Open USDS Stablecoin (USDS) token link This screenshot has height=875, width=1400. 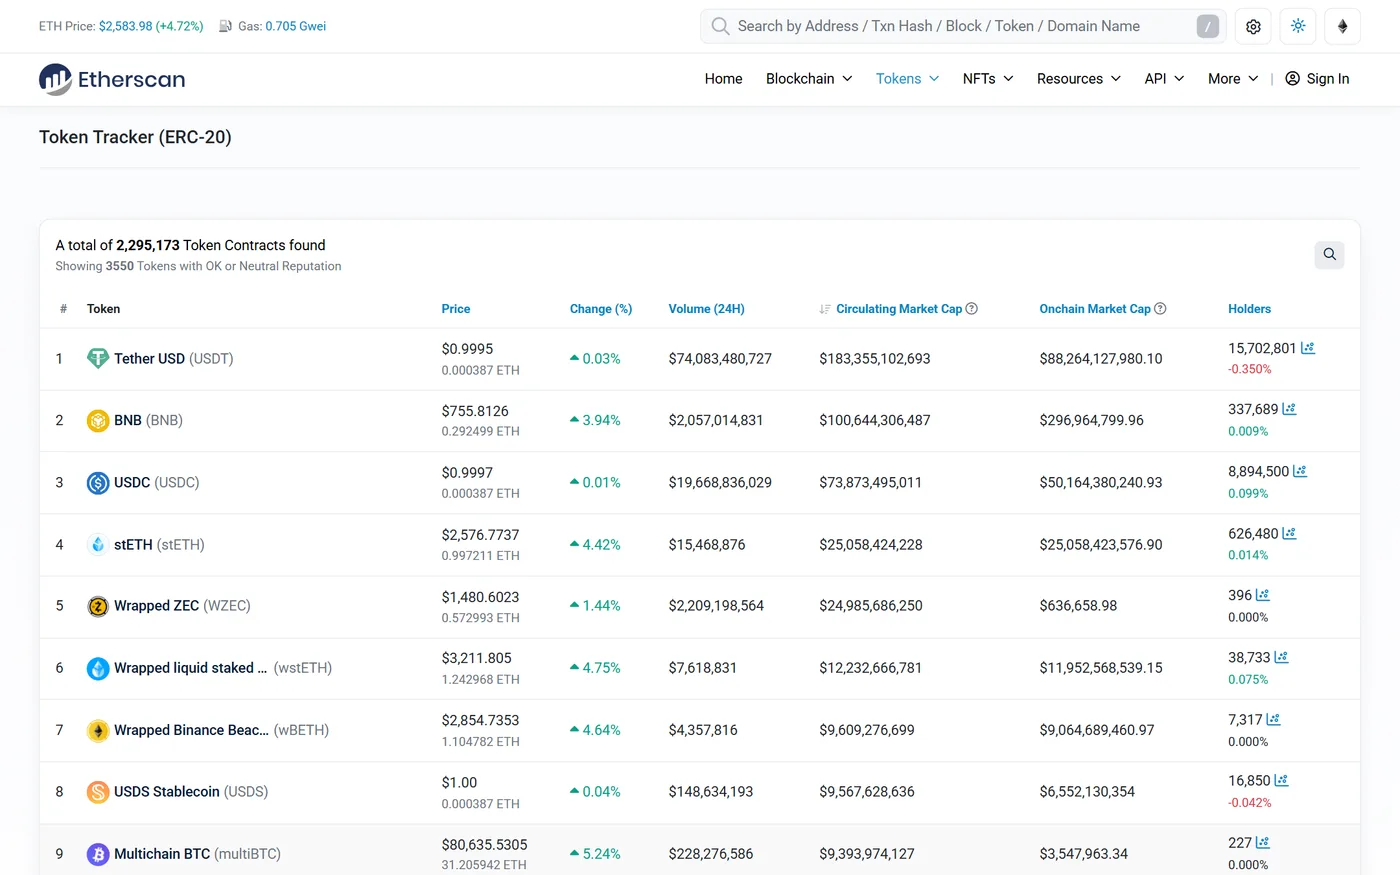(x=191, y=792)
